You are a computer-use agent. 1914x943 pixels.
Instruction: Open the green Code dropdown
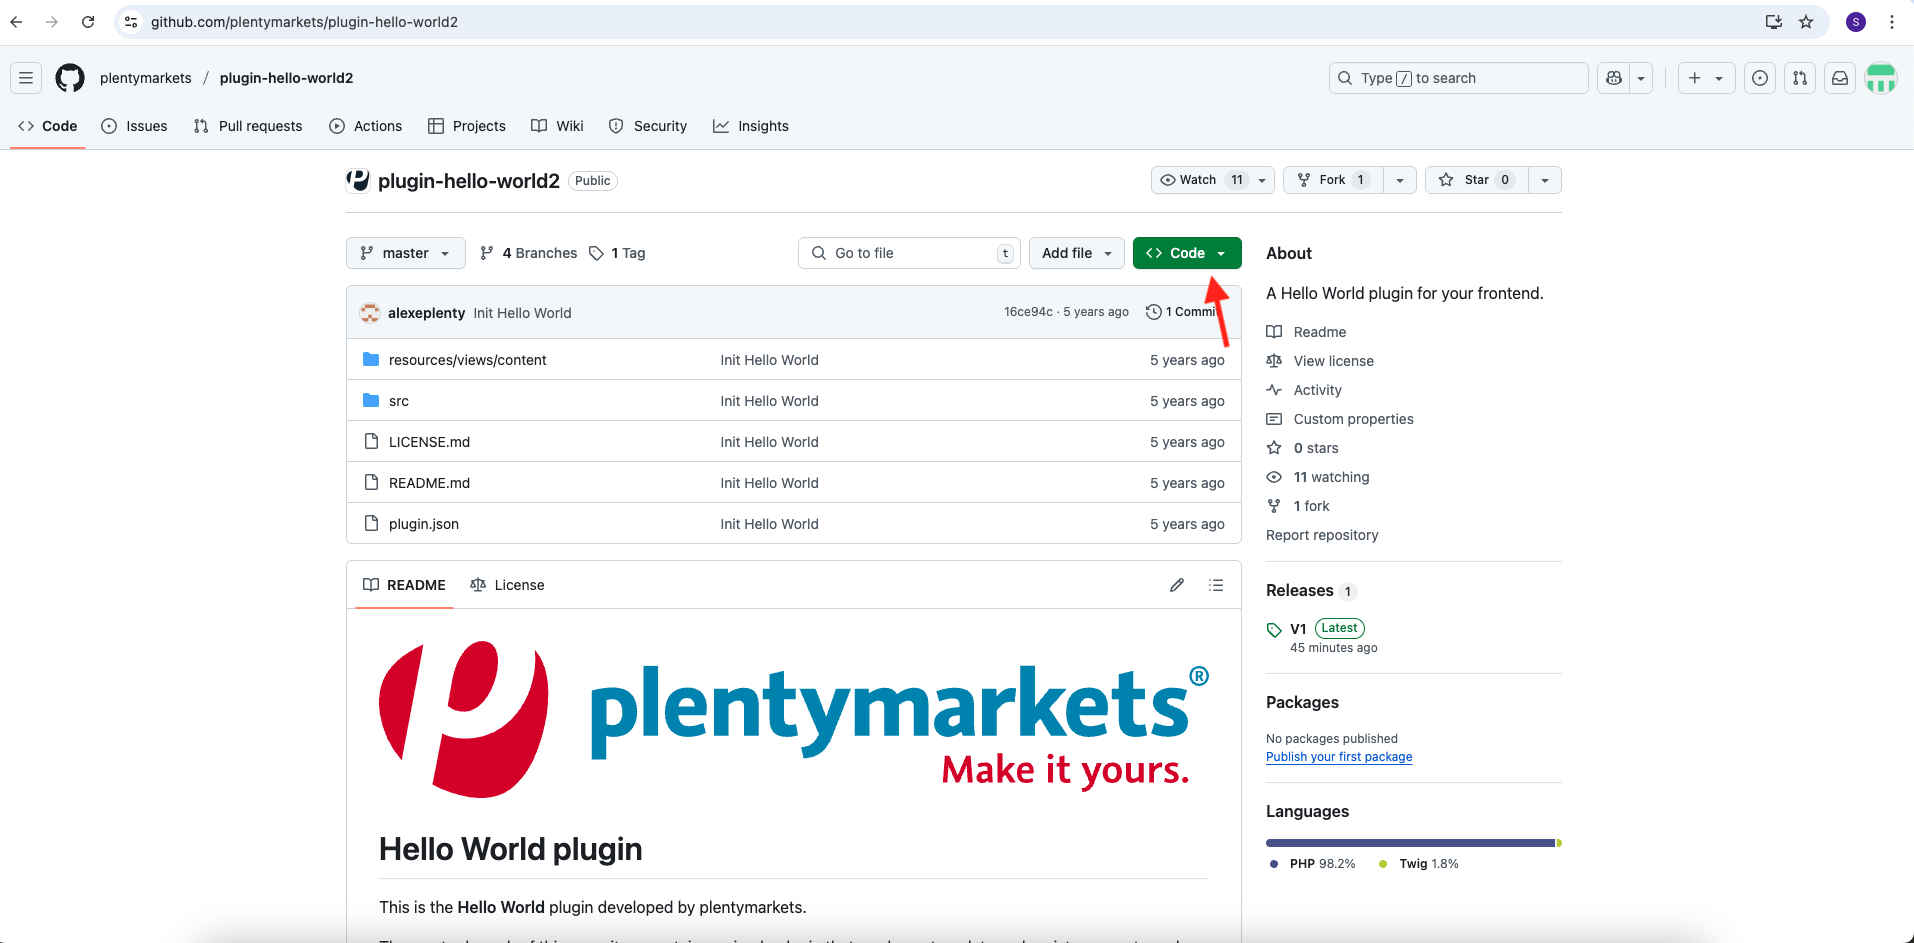coord(1187,253)
